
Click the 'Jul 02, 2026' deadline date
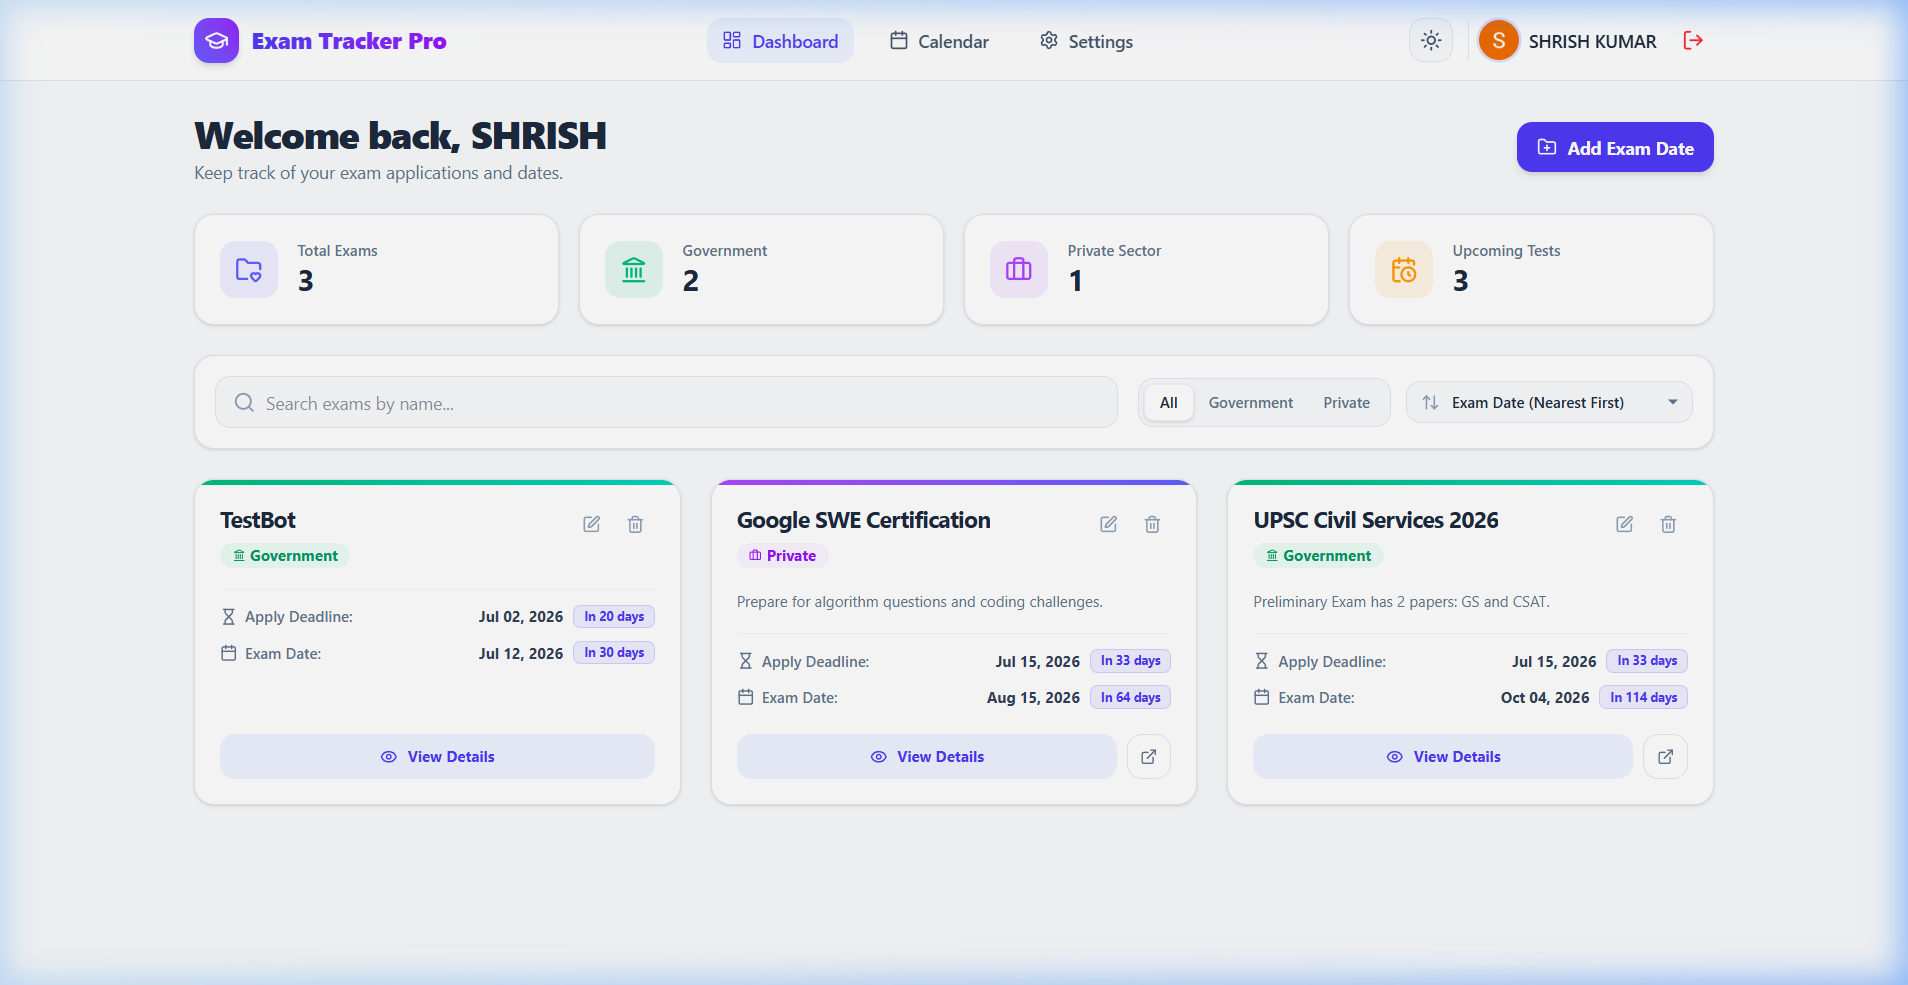(x=520, y=617)
